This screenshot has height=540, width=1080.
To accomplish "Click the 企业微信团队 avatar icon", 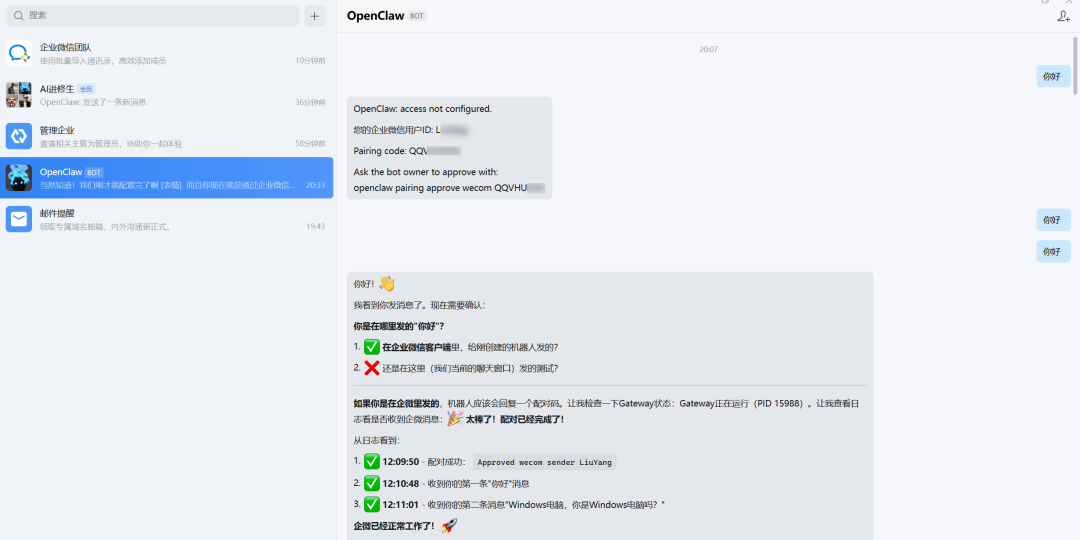I will coord(19,54).
